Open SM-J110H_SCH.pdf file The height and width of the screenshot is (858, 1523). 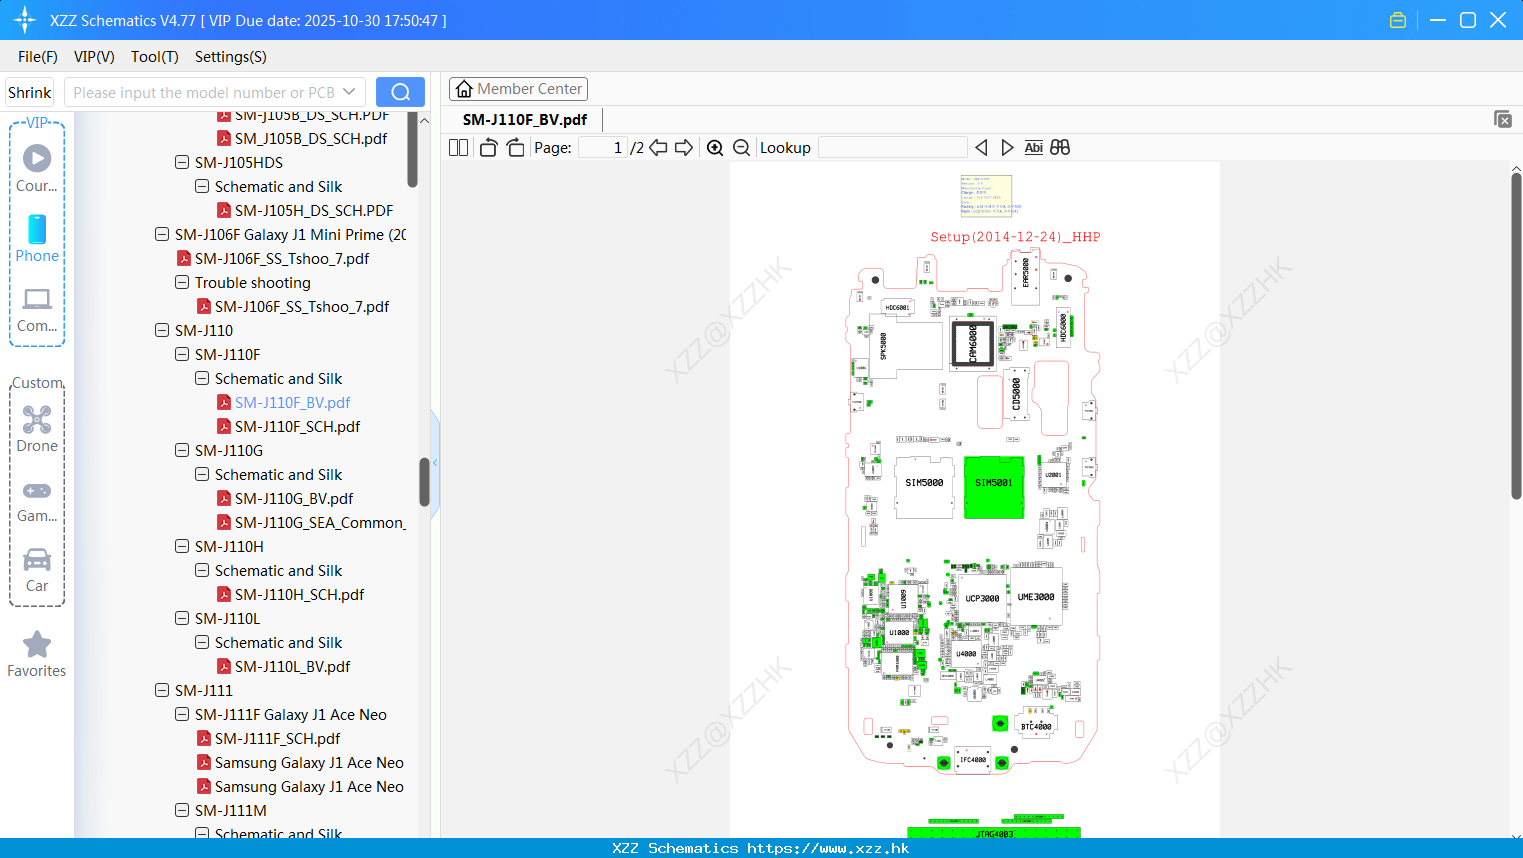coord(299,594)
